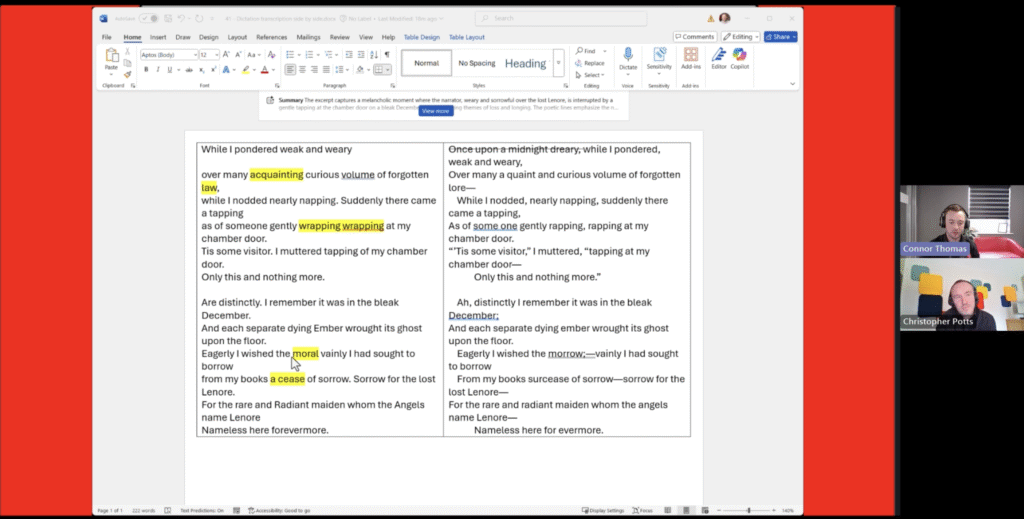
Task: Apply the red font color
Action: pos(264,70)
